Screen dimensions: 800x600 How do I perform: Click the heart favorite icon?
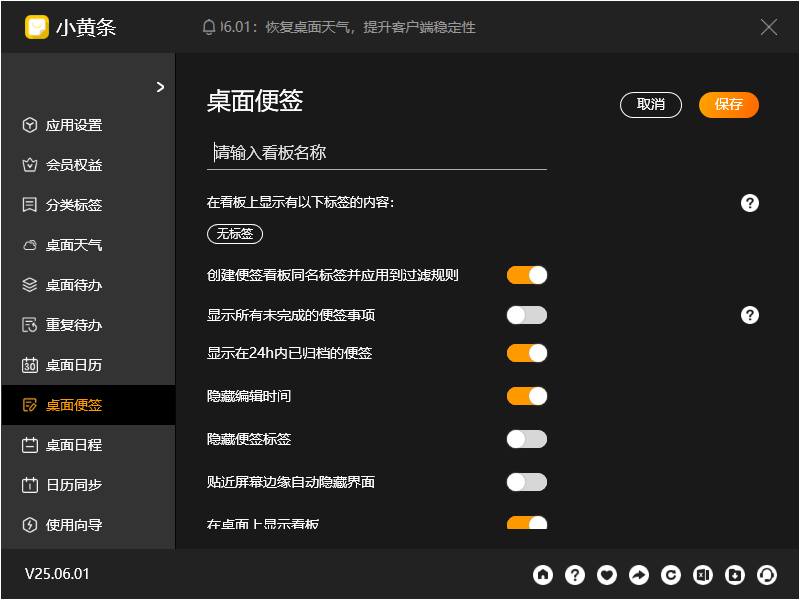coord(607,575)
